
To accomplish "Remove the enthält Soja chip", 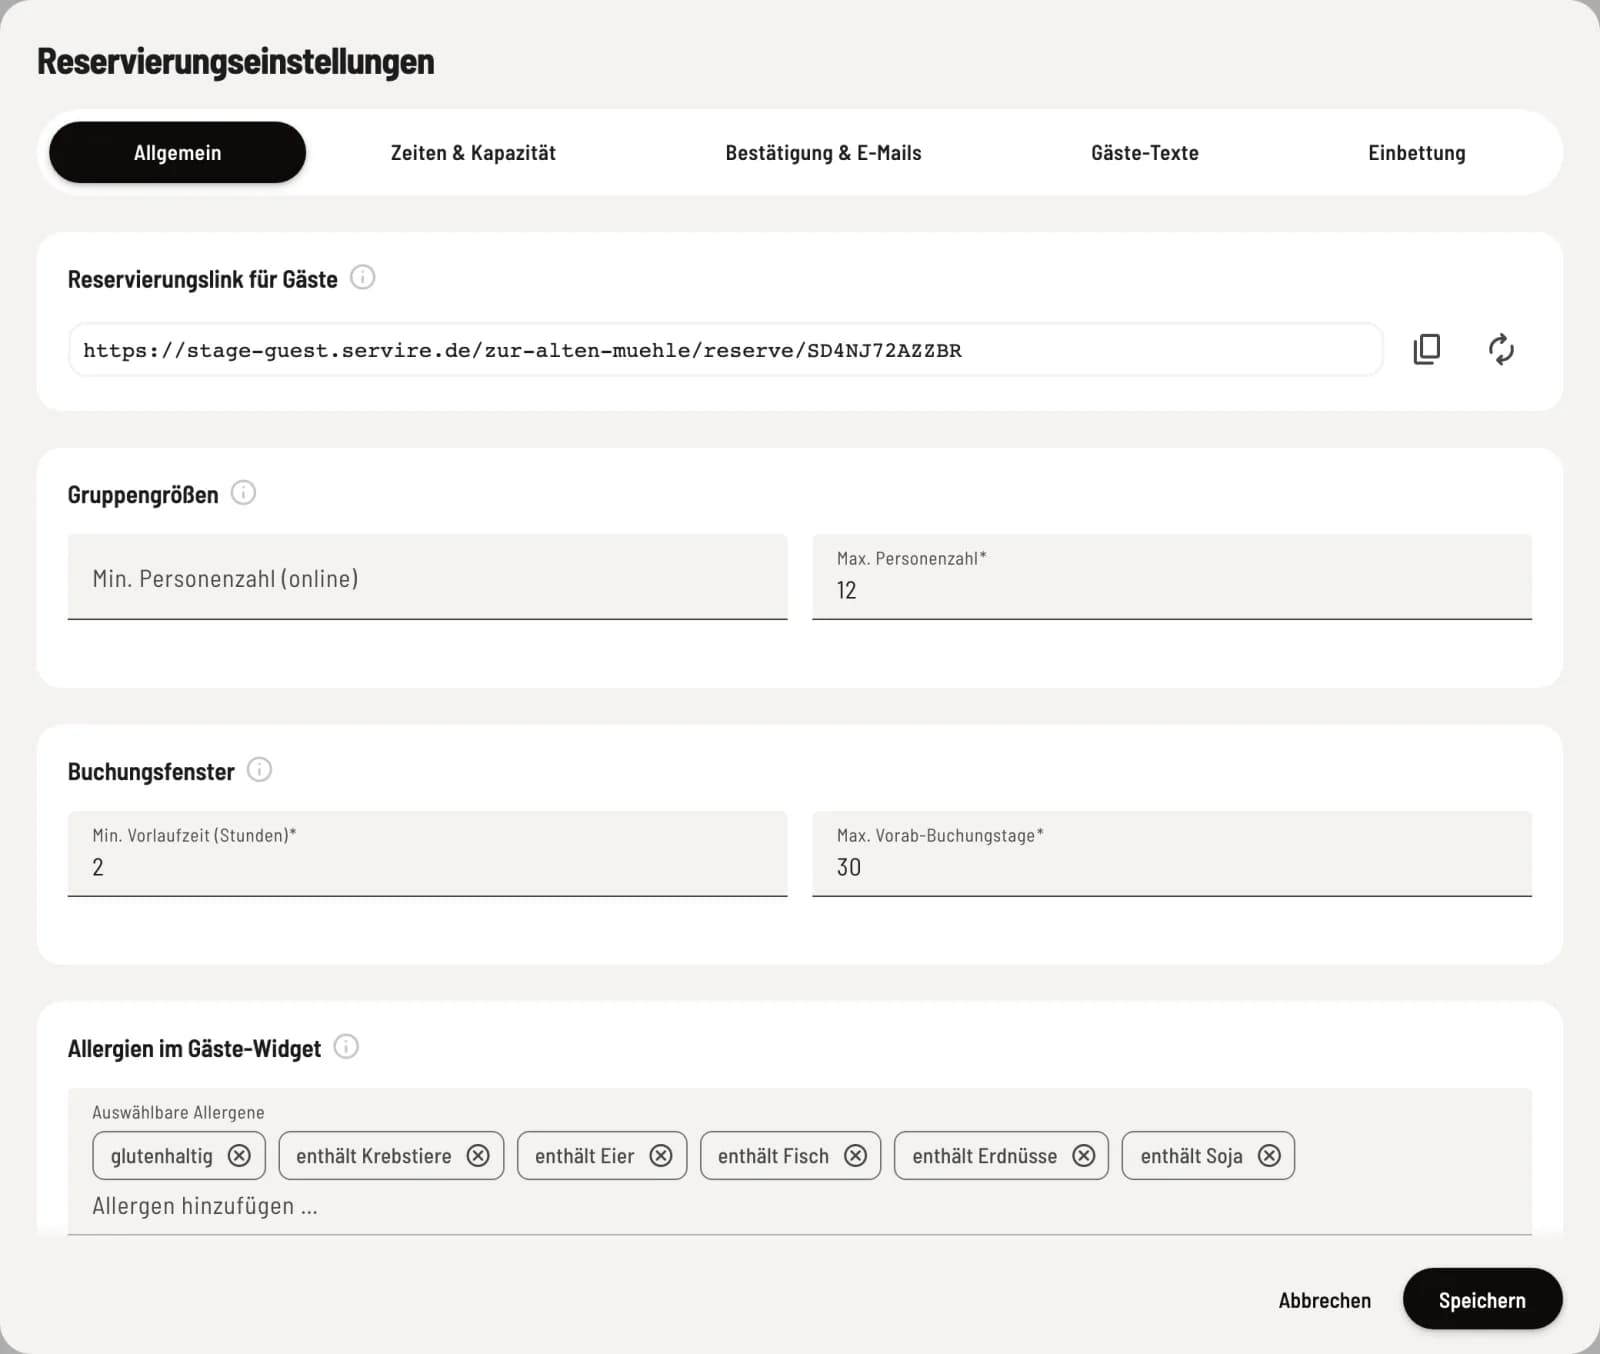I will (1269, 1155).
